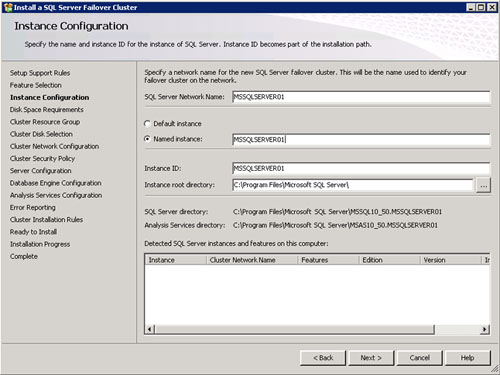Open the Feature Selection step
The image size is (500, 375).
coord(36,85)
